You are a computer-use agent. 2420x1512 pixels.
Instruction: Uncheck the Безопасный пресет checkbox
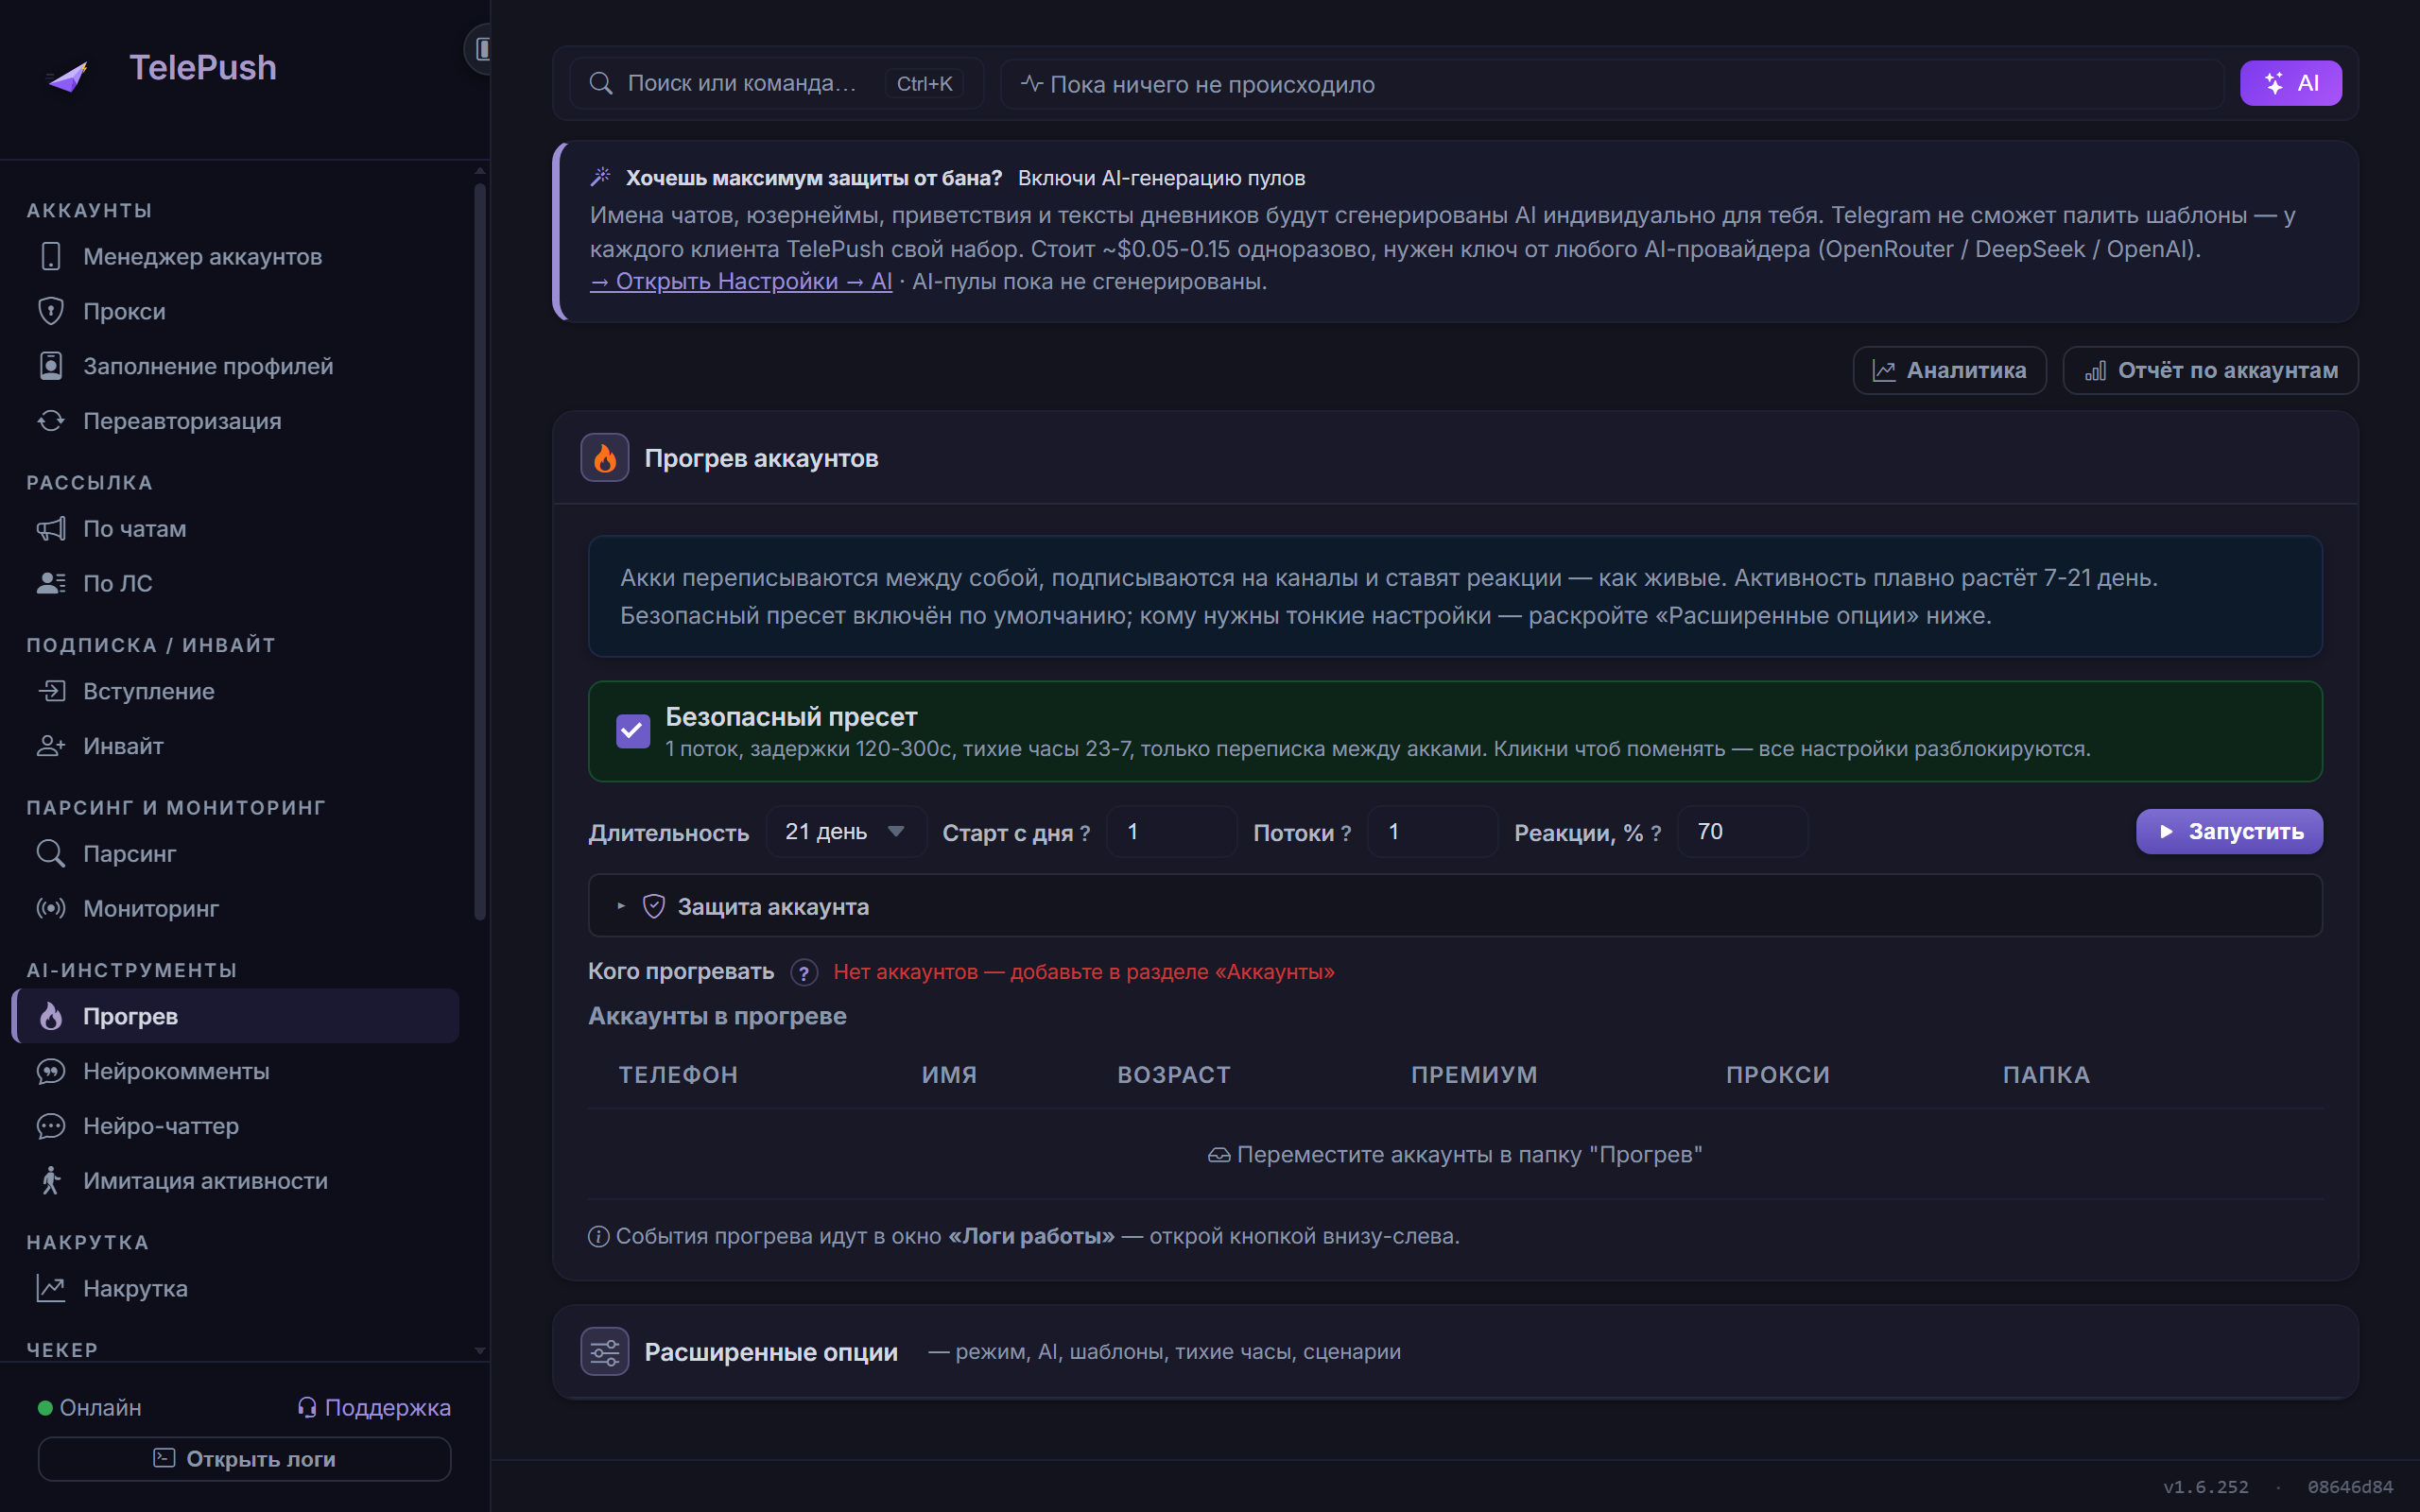633,731
